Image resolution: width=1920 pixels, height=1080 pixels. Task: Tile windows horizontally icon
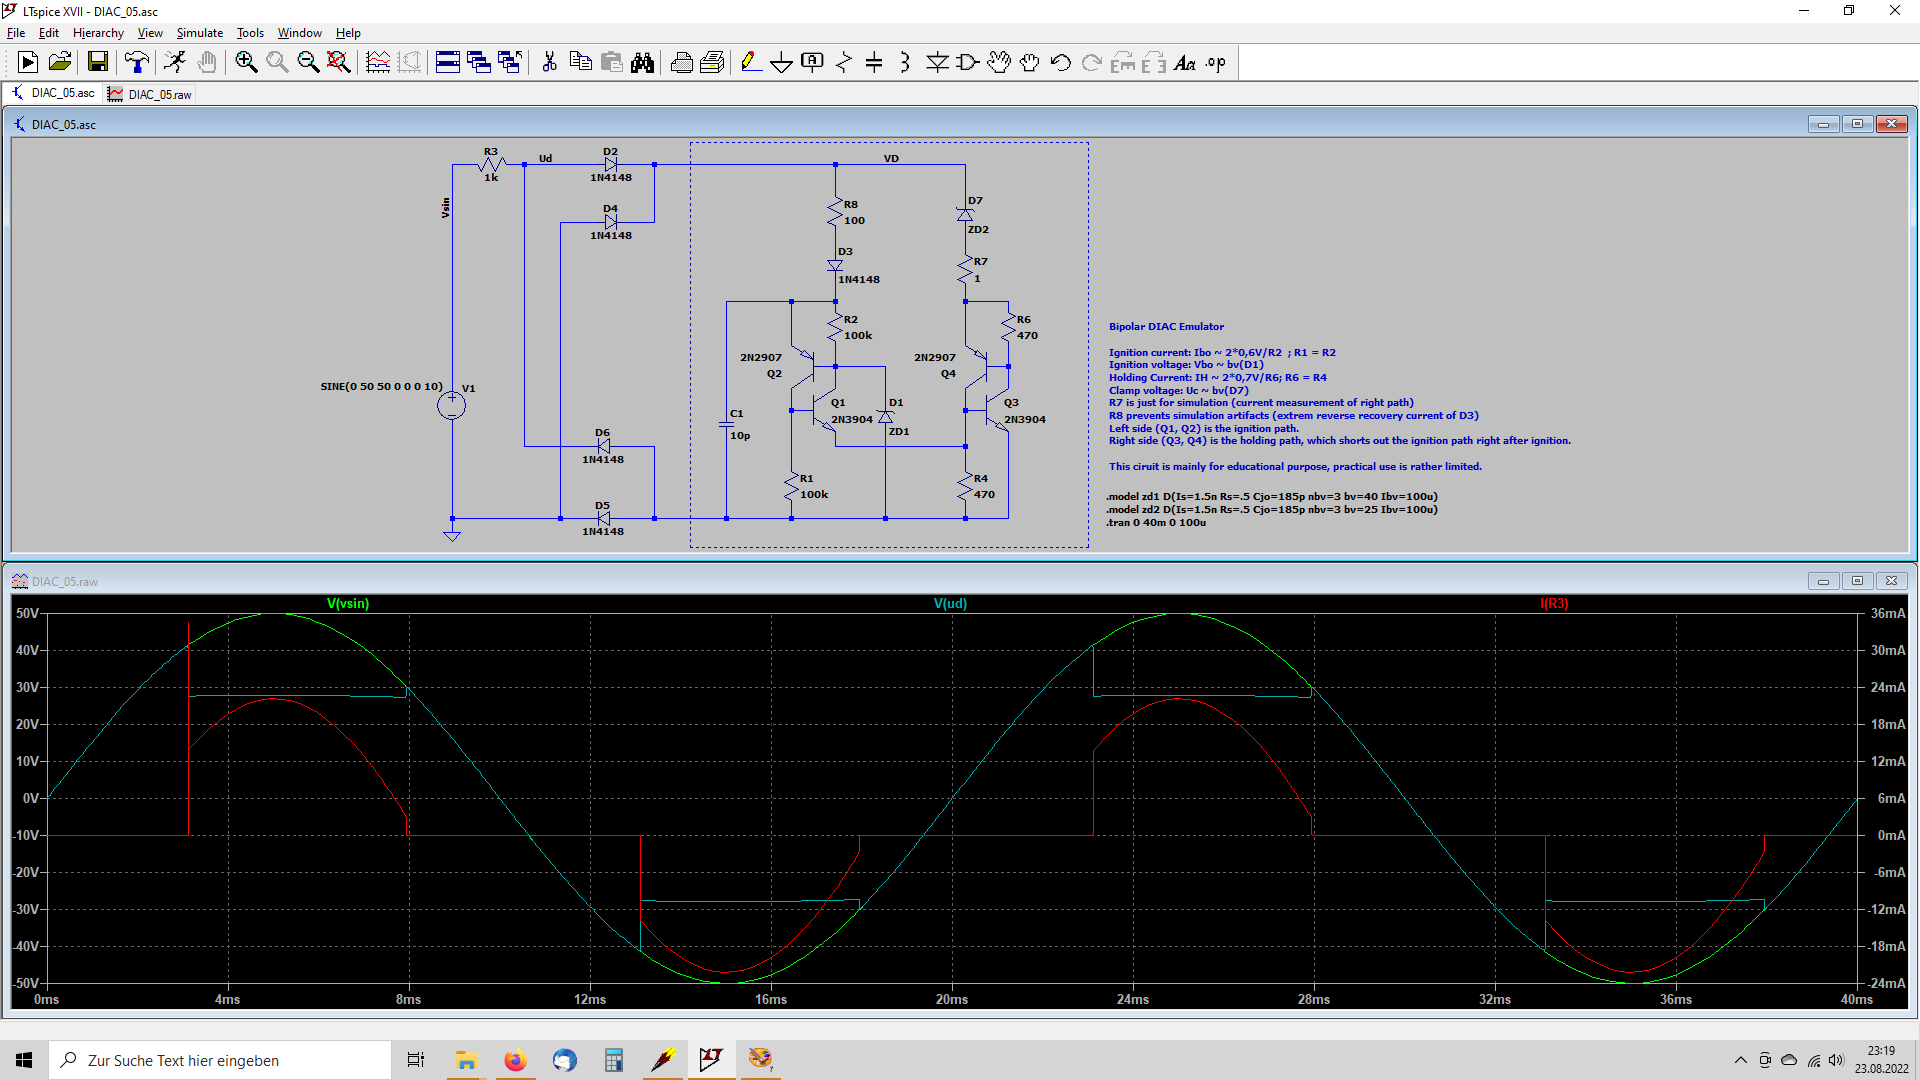tap(448, 62)
